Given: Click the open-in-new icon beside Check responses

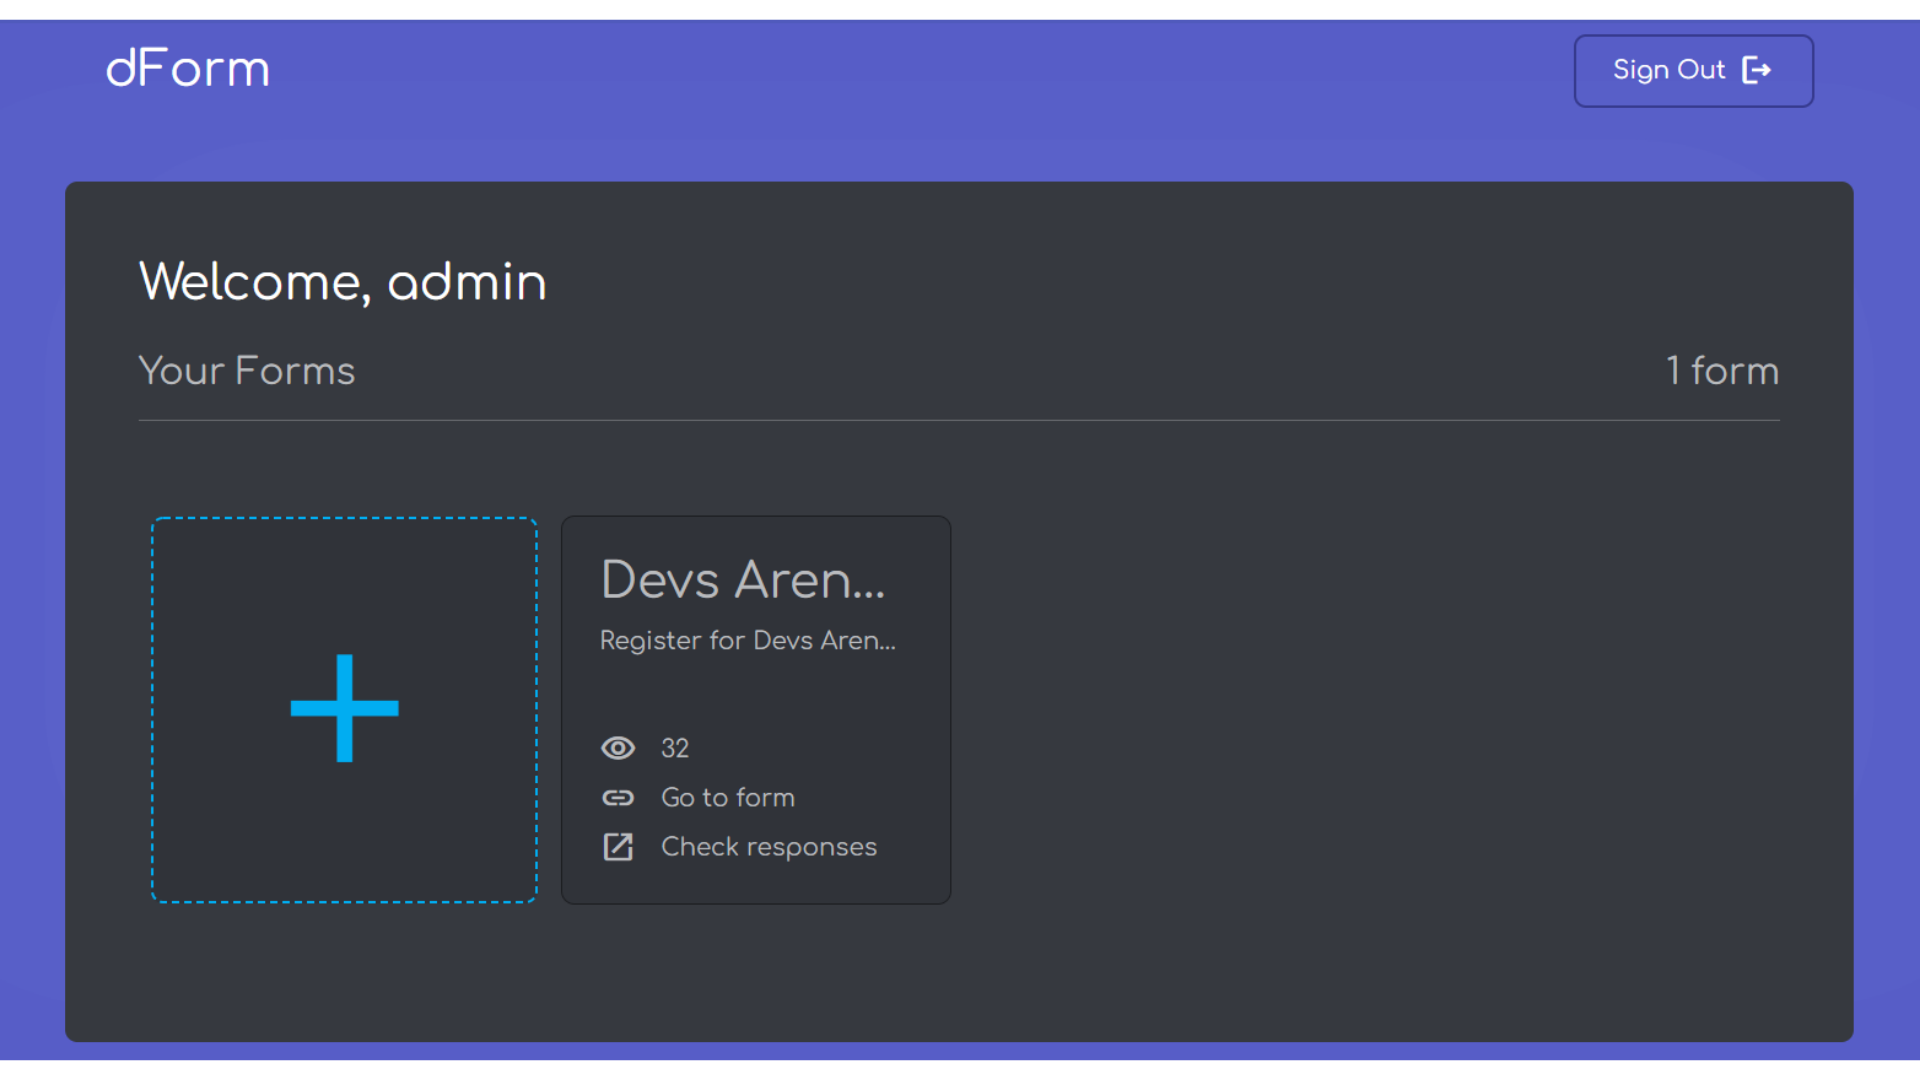Looking at the screenshot, I should [x=618, y=847].
